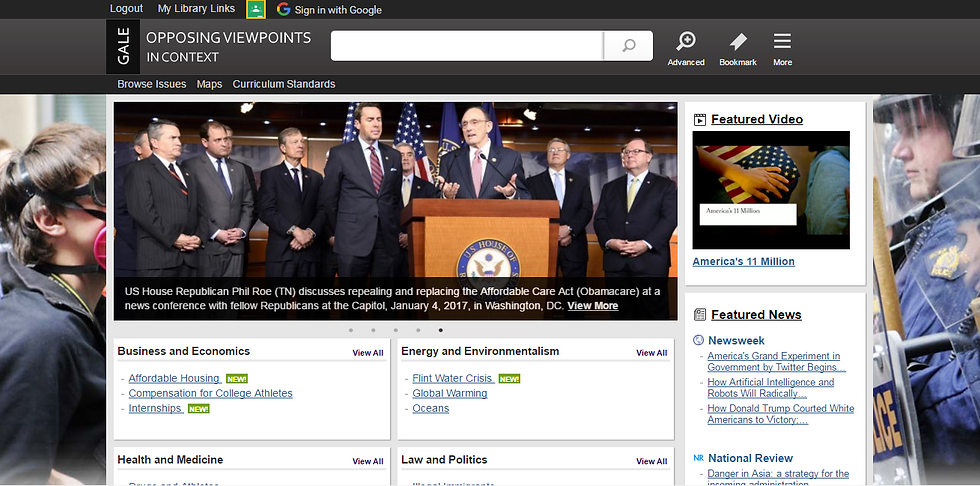Click View All for Energy and Environmentalism
Viewport: 980px width, 486px height.
point(651,353)
